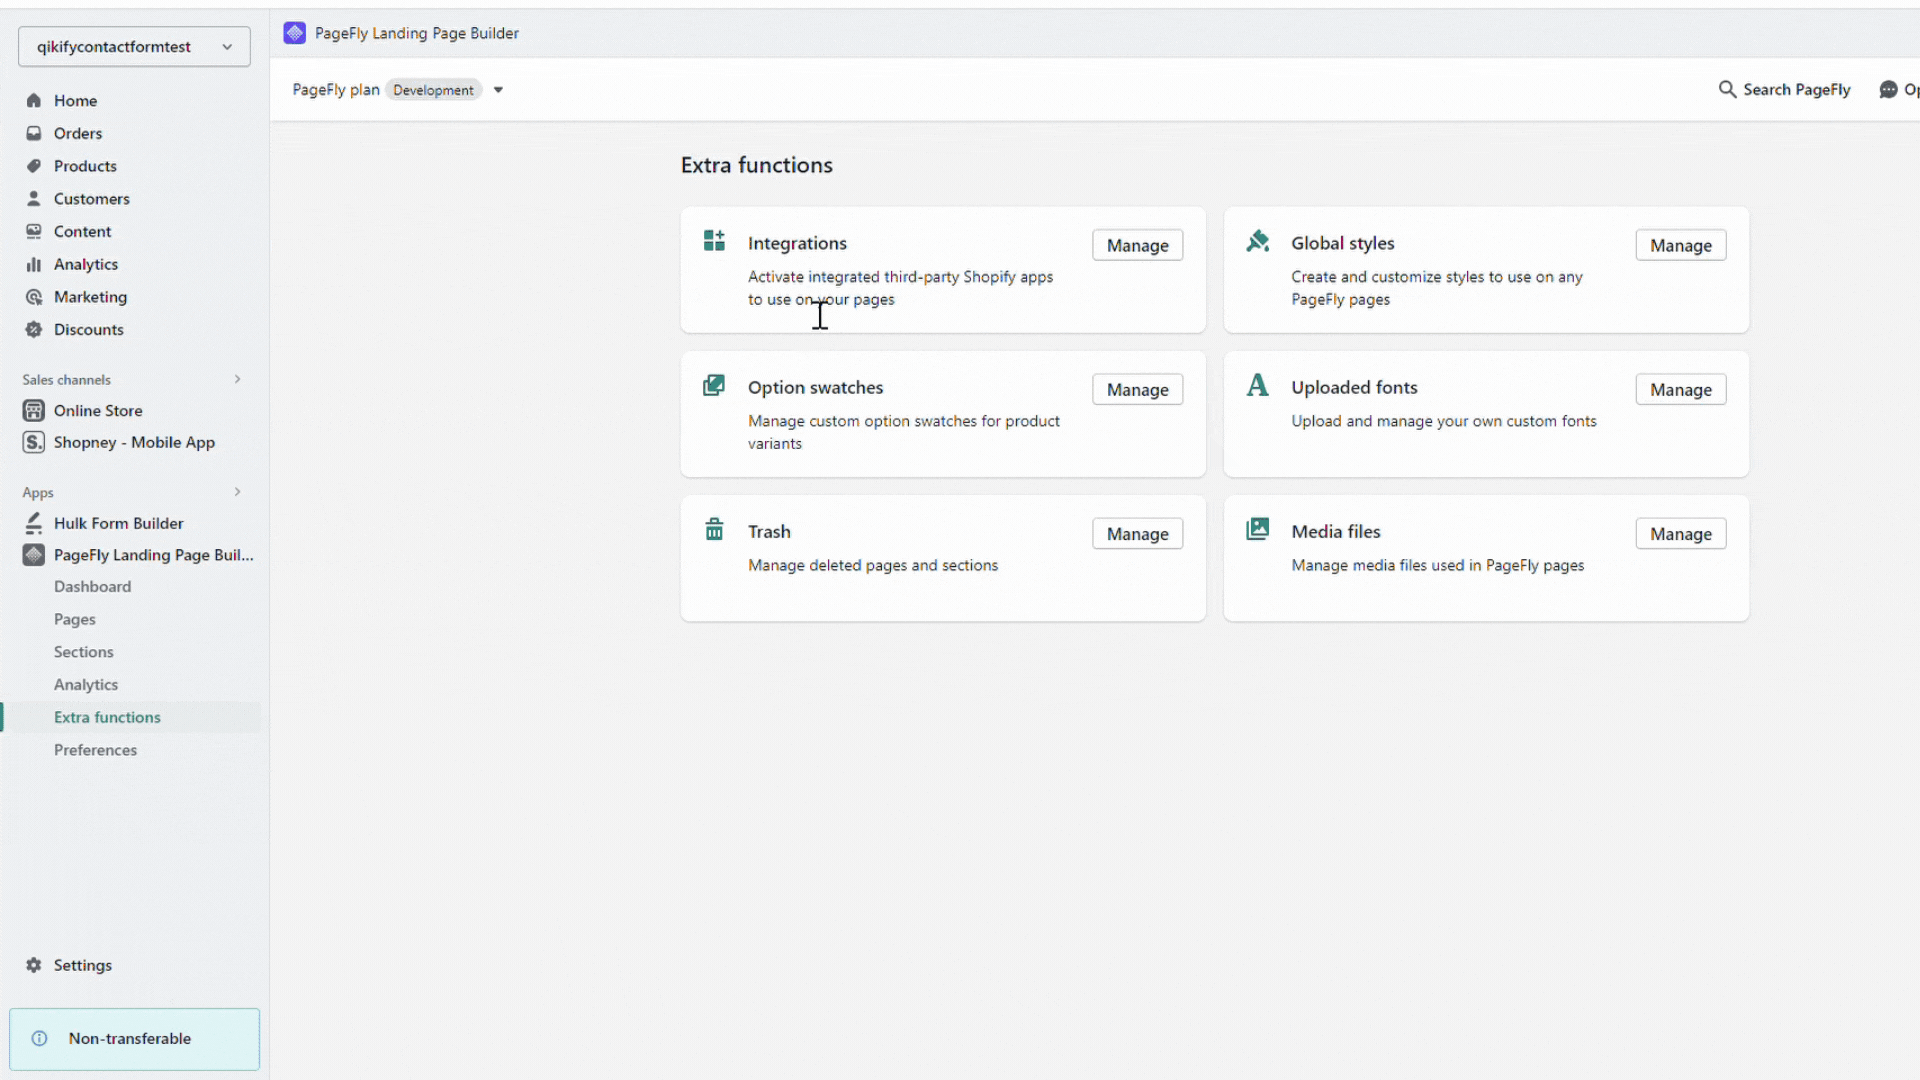Click the 'Global styles' card title
1920x1080 pixels.
(x=1342, y=244)
